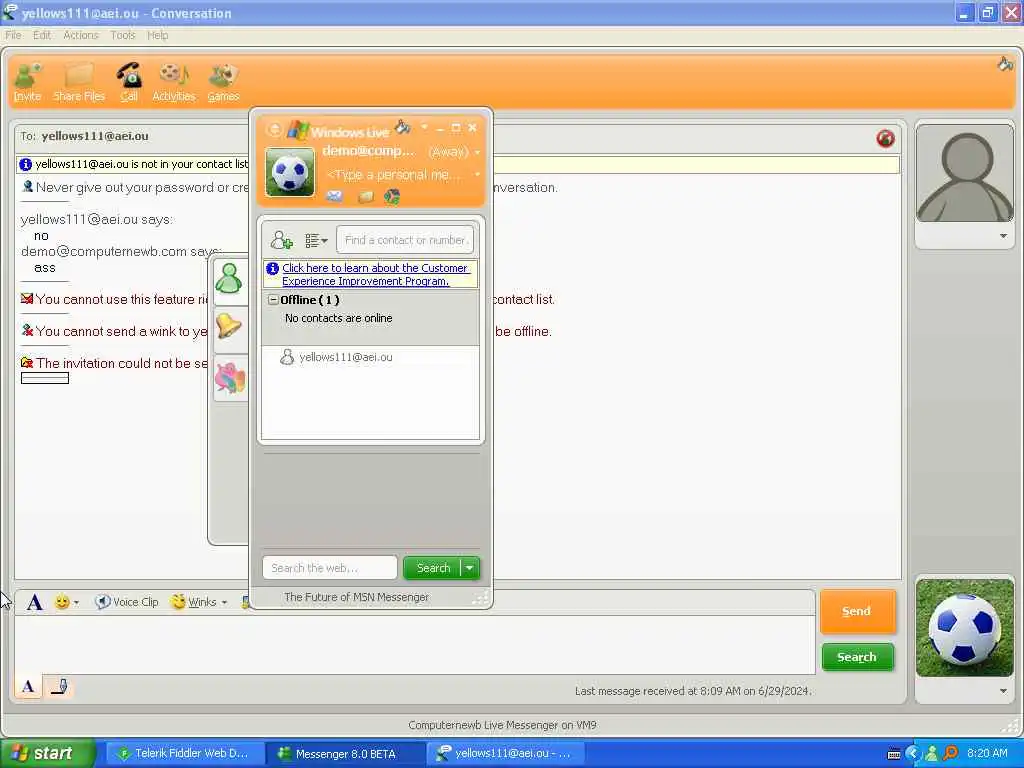The image size is (1024, 768).
Task: Open the Tools menu
Action: (123, 35)
